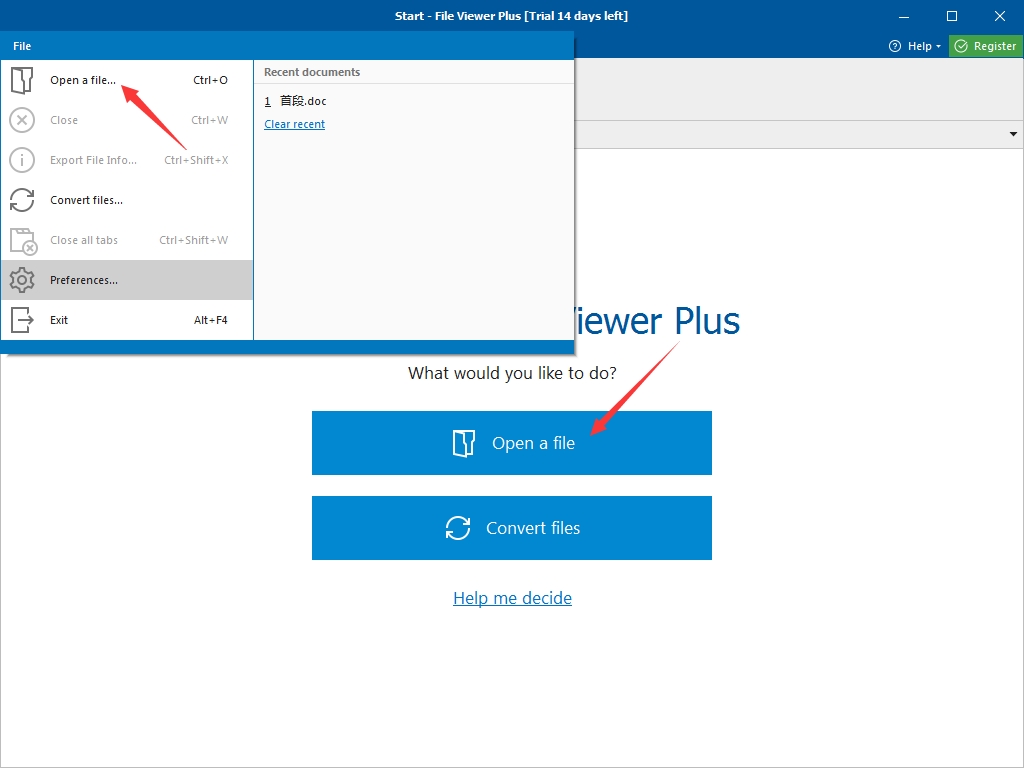Click the What would you like to do? text

pyautogui.click(x=512, y=373)
